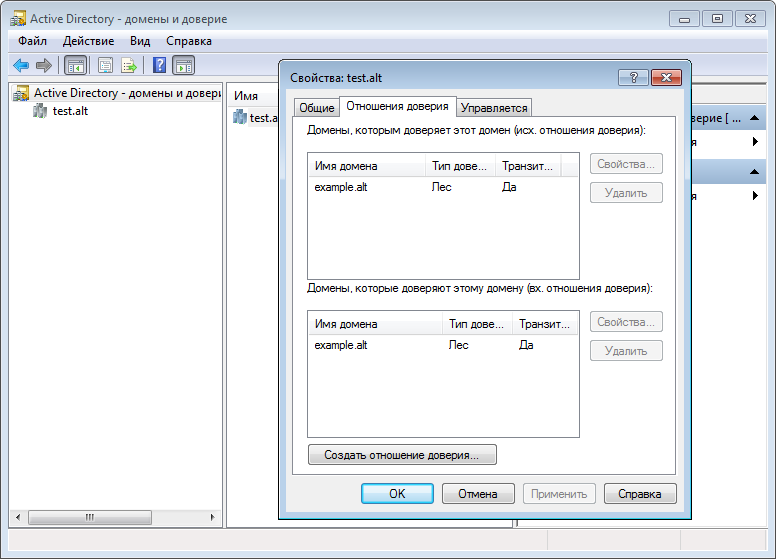Click the tree pane right scroll arrow
This screenshot has width=776, height=559.
pos(213,517)
